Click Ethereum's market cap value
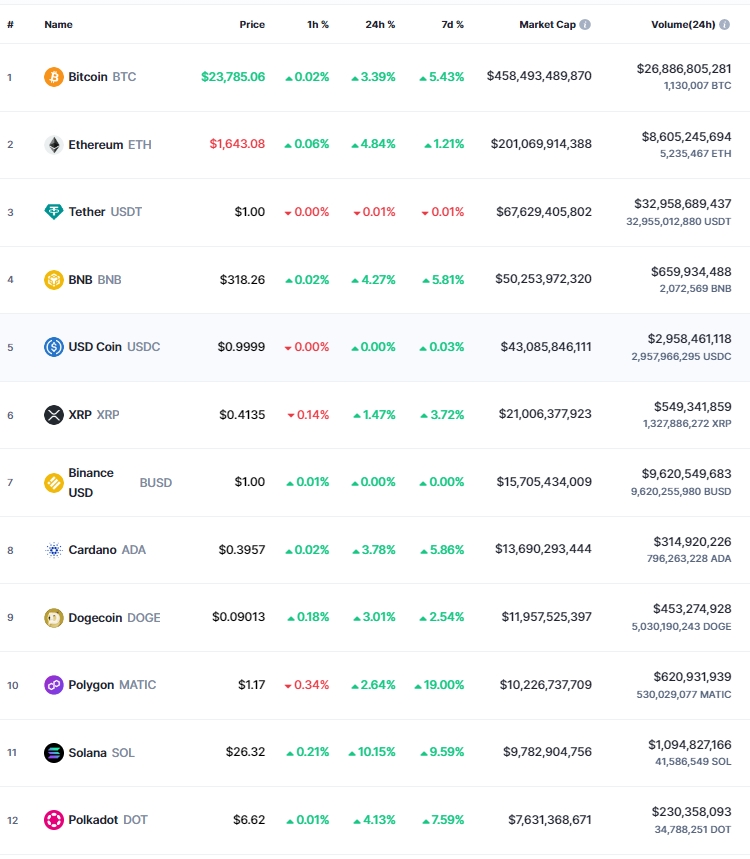This screenshot has height=859, width=750. [541, 144]
